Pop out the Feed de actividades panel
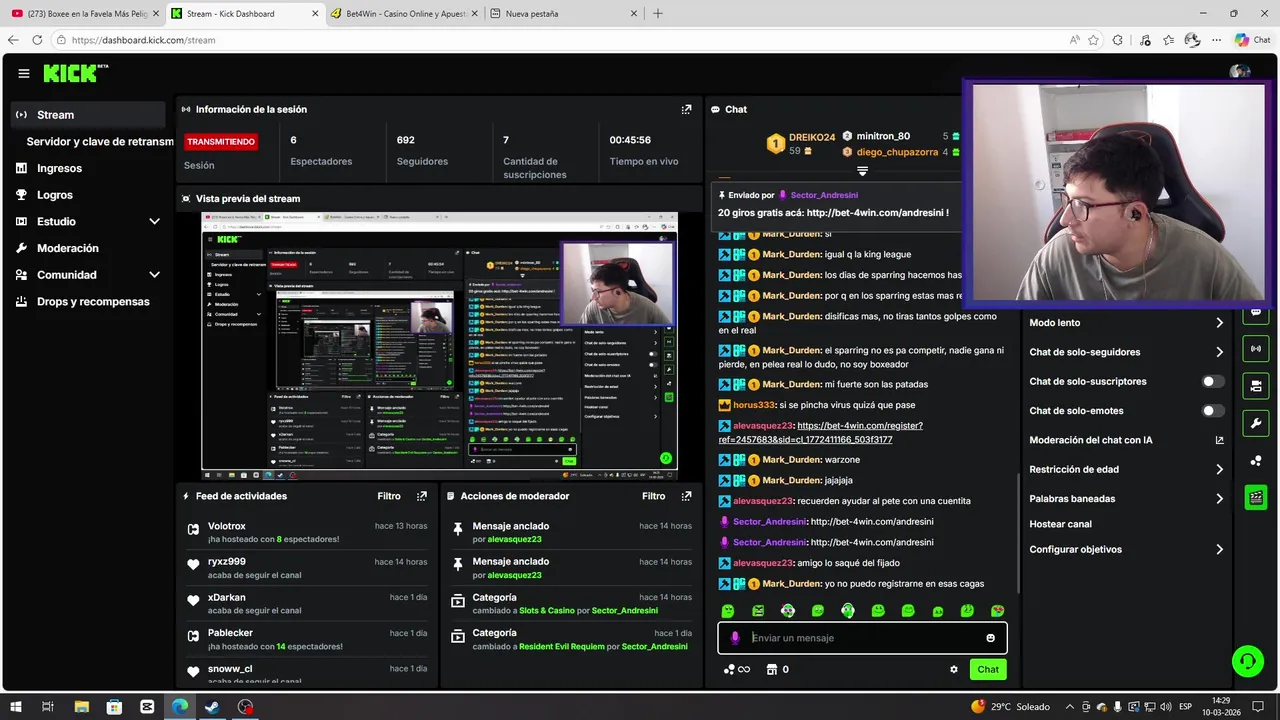Screen dimensions: 1280x720 coord(422,496)
